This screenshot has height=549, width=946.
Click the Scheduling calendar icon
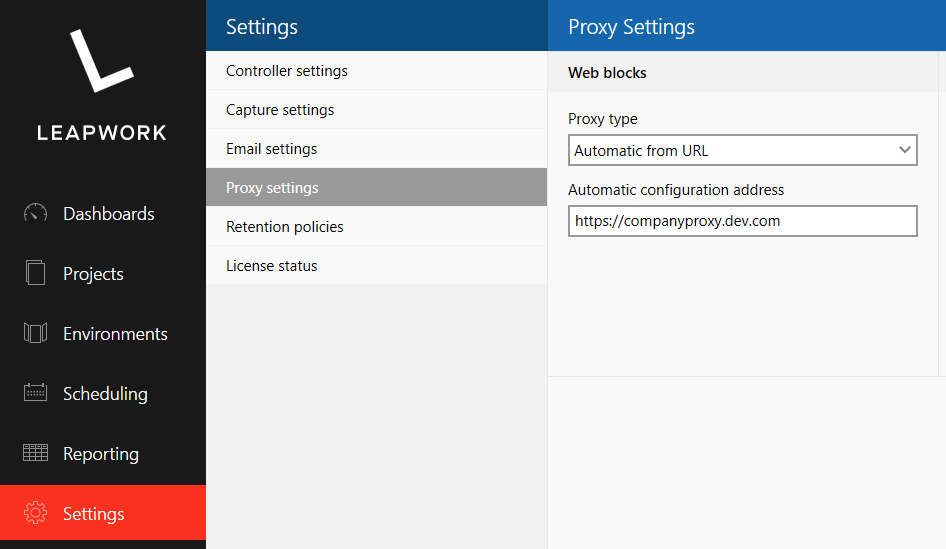pyautogui.click(x=35, y=393)
